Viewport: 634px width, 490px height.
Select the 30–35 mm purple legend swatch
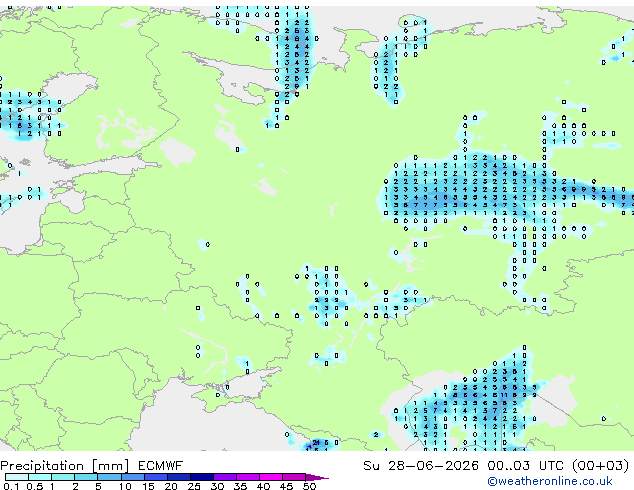click(225, 477)
